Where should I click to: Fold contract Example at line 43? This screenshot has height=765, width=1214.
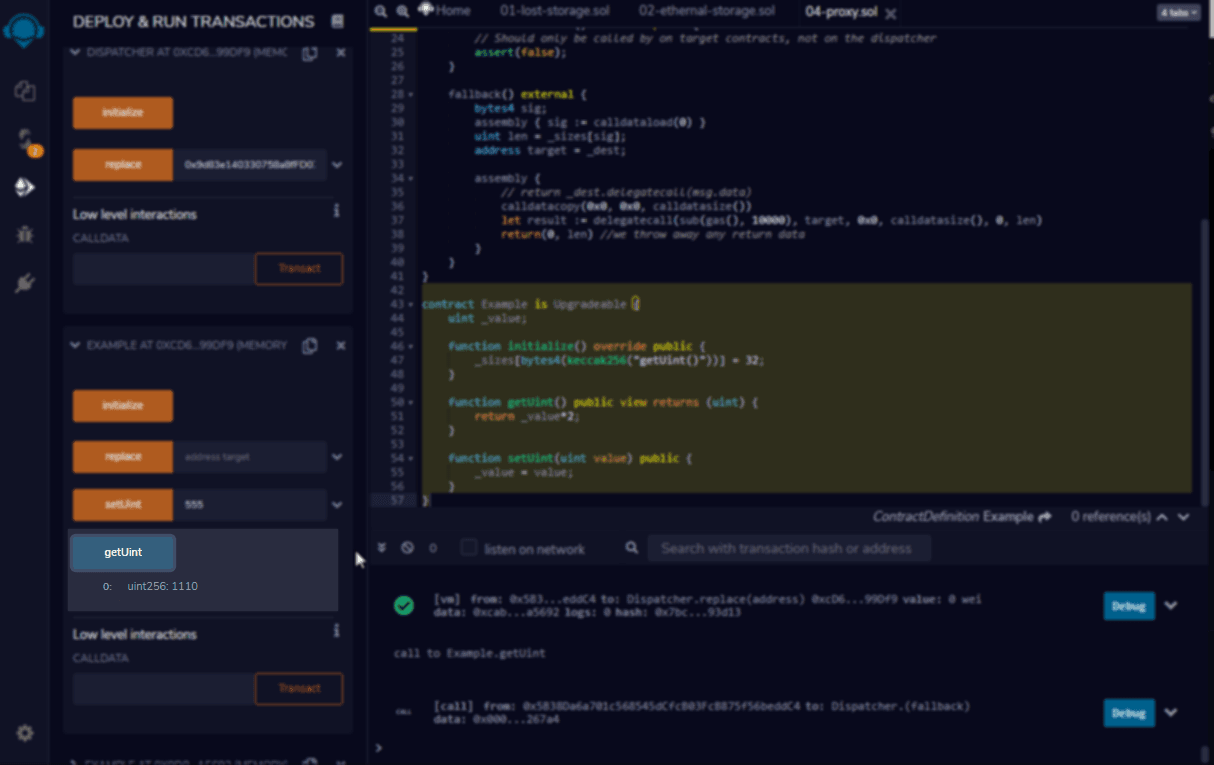pyautogui.click(x=411, y=303)
